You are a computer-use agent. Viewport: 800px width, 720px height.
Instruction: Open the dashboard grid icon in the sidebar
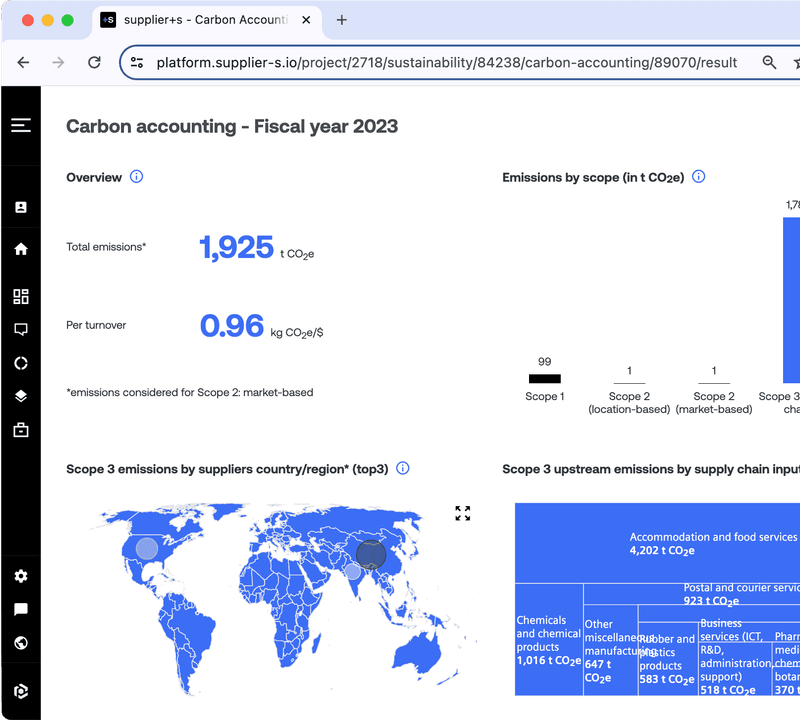21,296
